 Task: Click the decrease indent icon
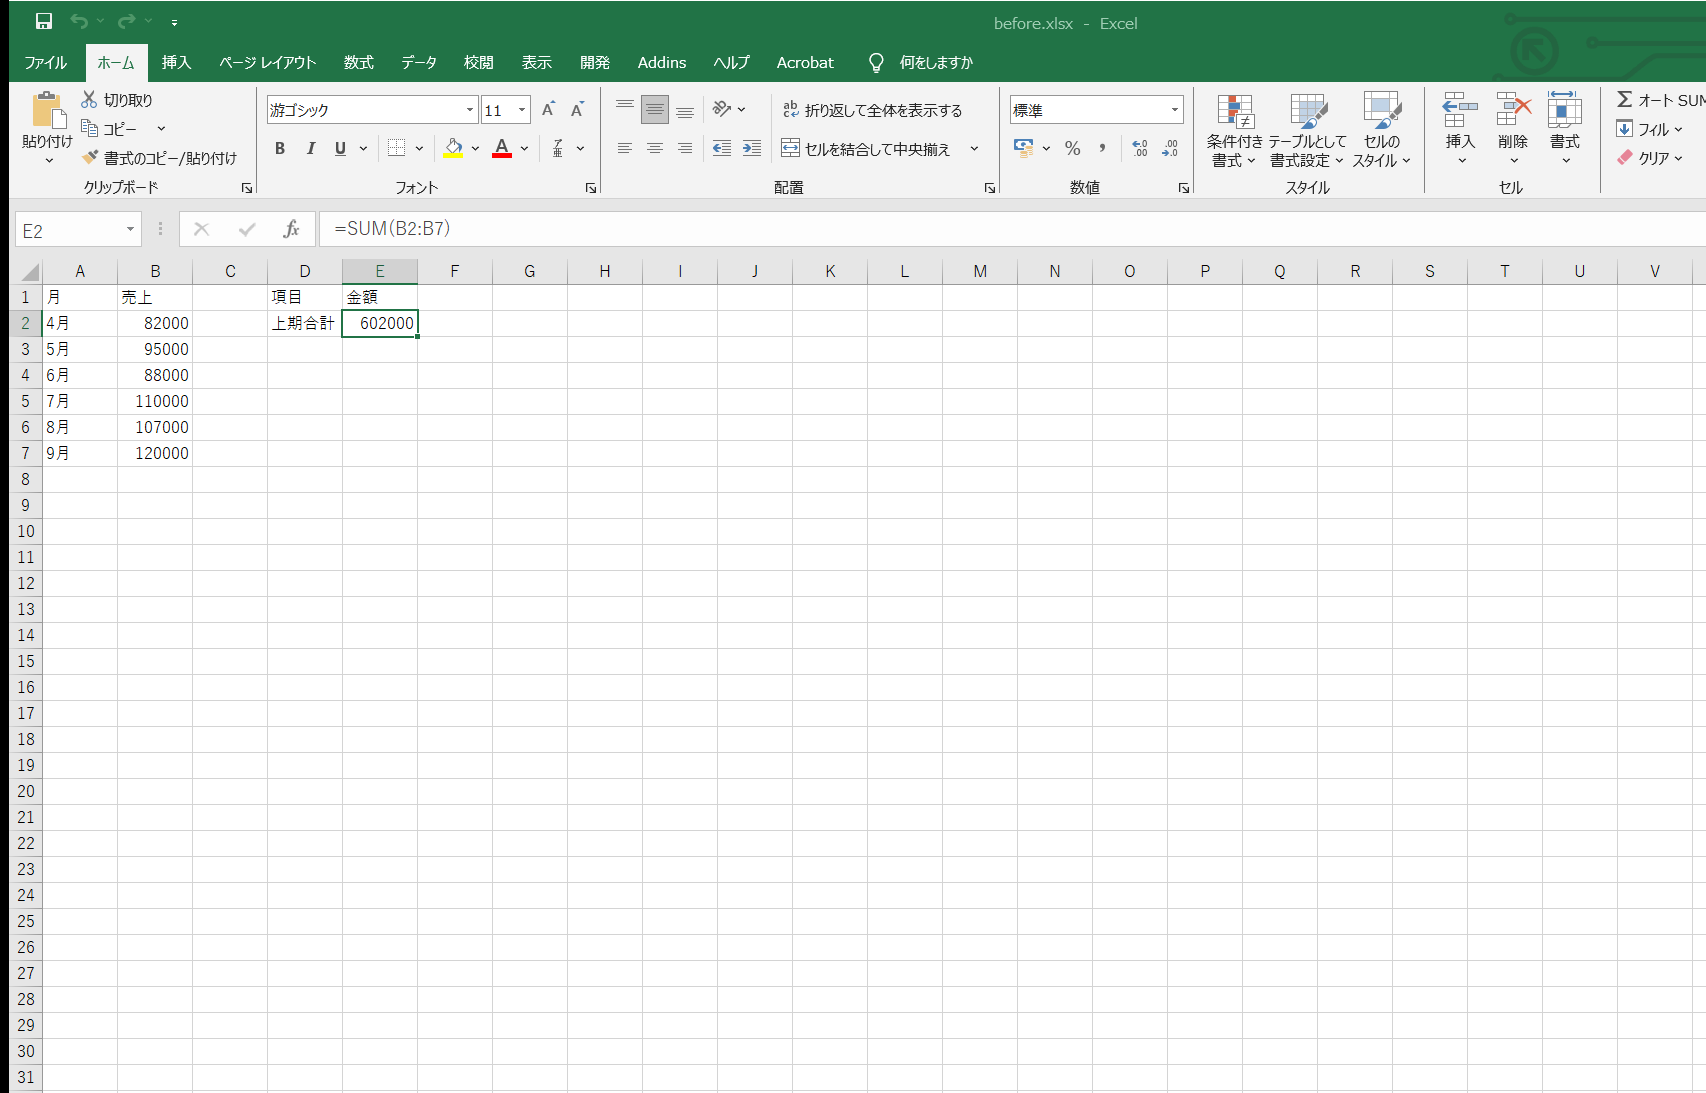coord(722,148)
